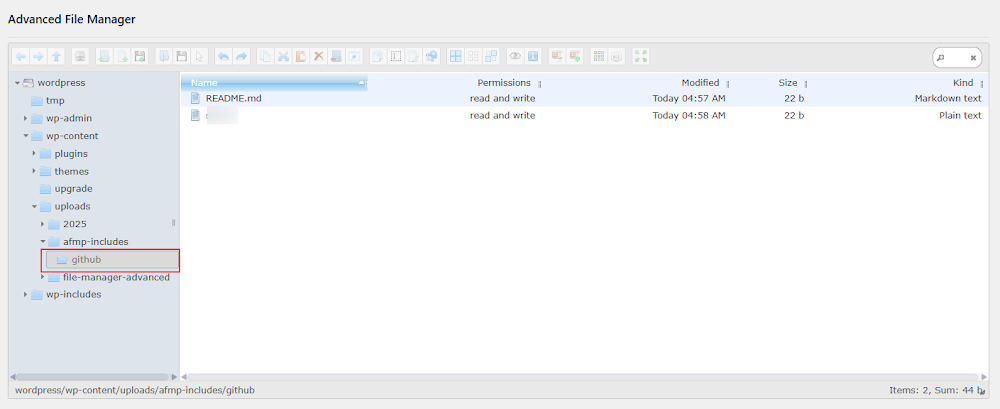Viewport: 1000px width, 409px height.
Task: Click the Select all grid icon
Action: (455, 57)
